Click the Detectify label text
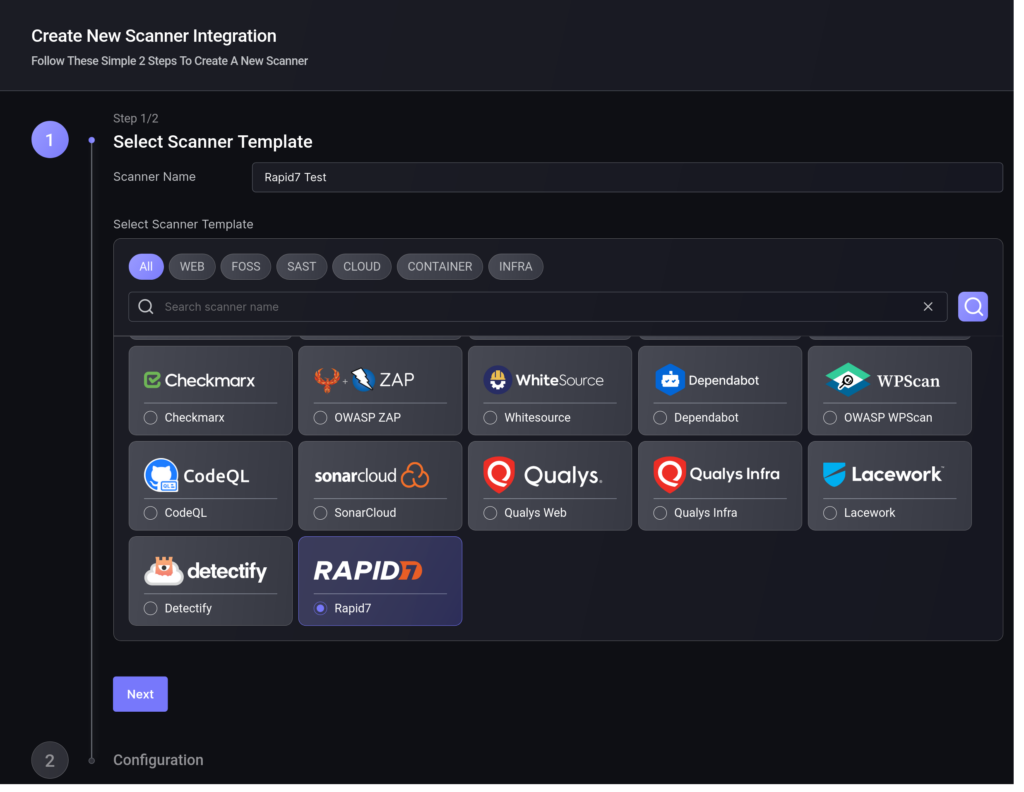This screenshot has width=1024, height=792. click(x=188, y=609)
